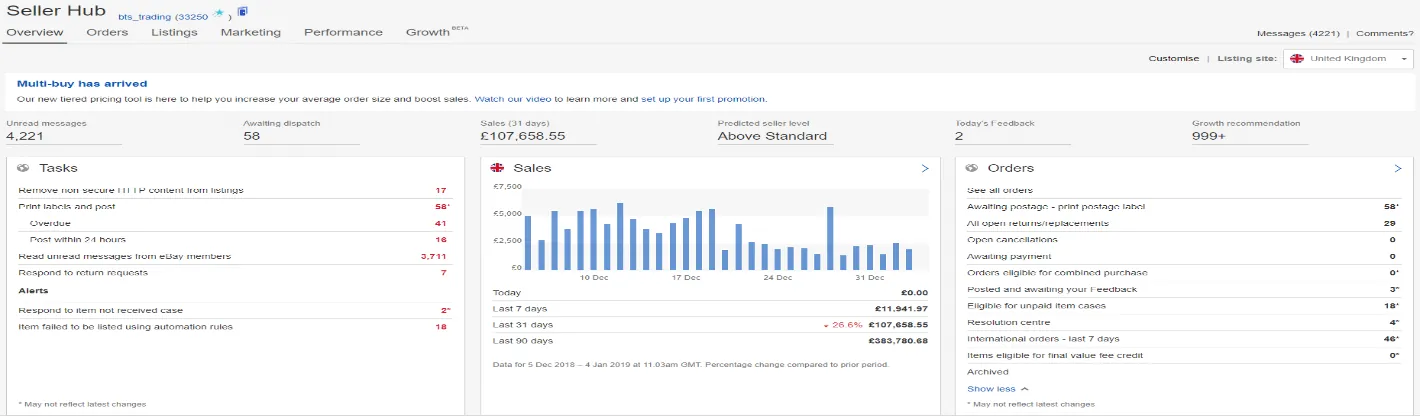Screen dimensions: 1420x416
Task: Click the gear icon in Tasks panel header
Action: pyautogui.click(x=23, y=168)
